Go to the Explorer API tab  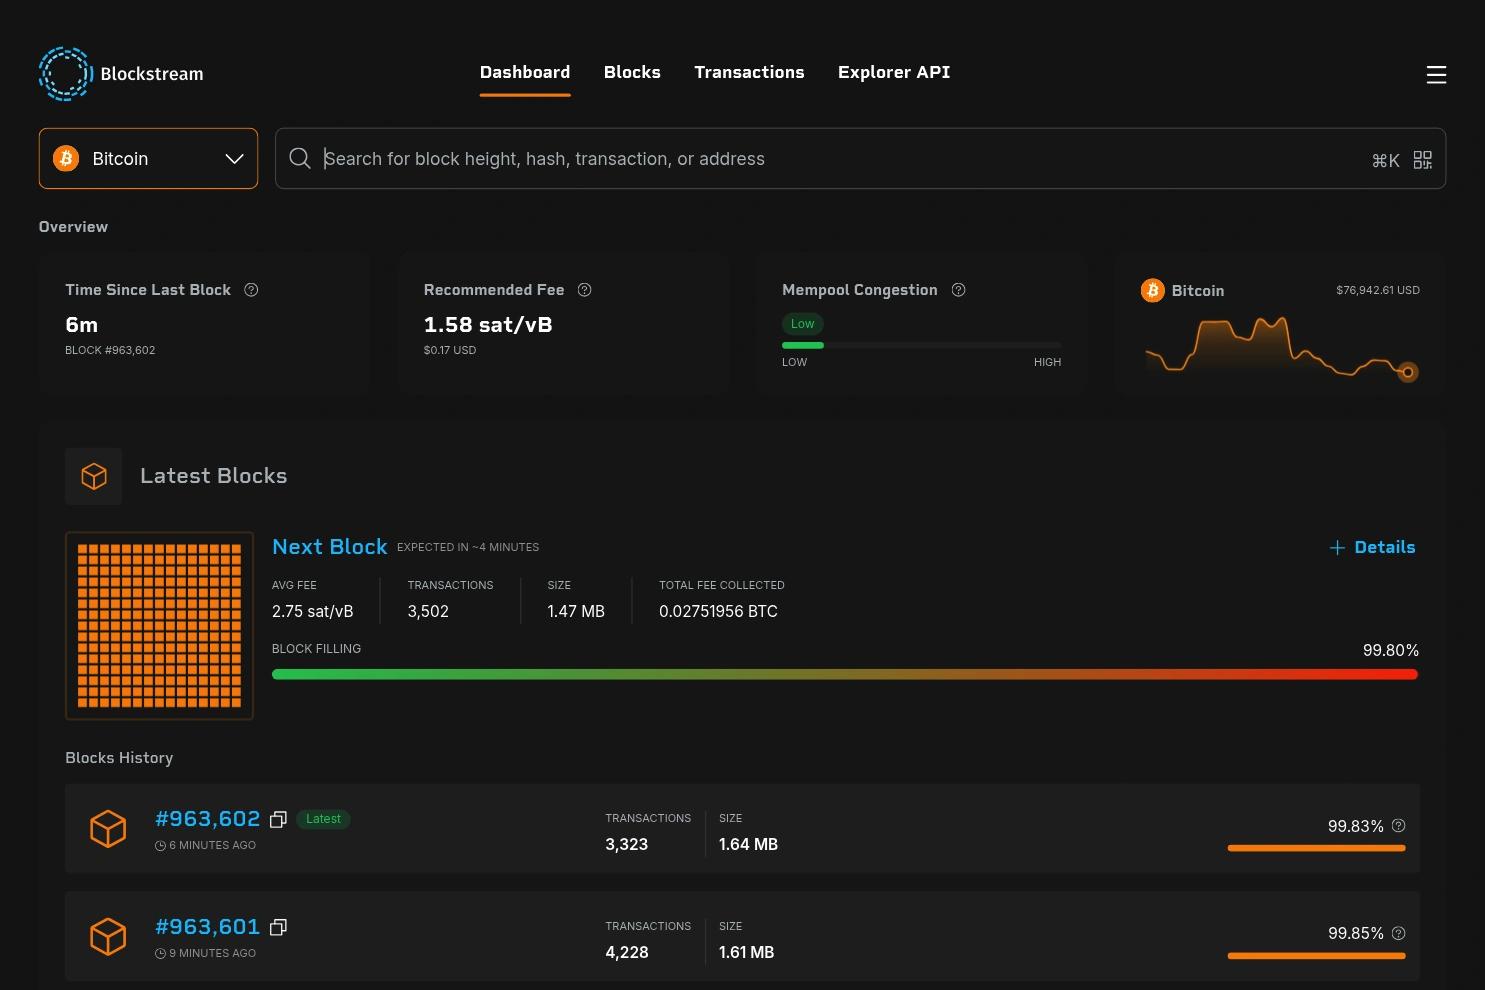point(894,72)
